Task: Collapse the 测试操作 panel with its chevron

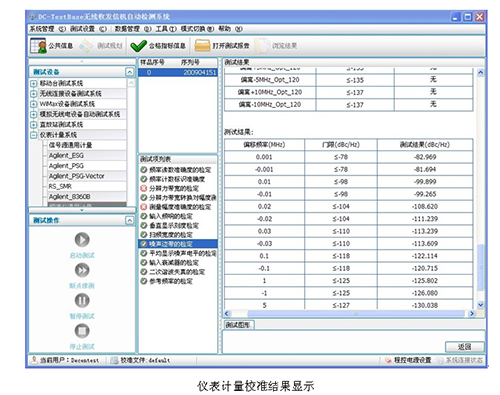Action: 130,220
